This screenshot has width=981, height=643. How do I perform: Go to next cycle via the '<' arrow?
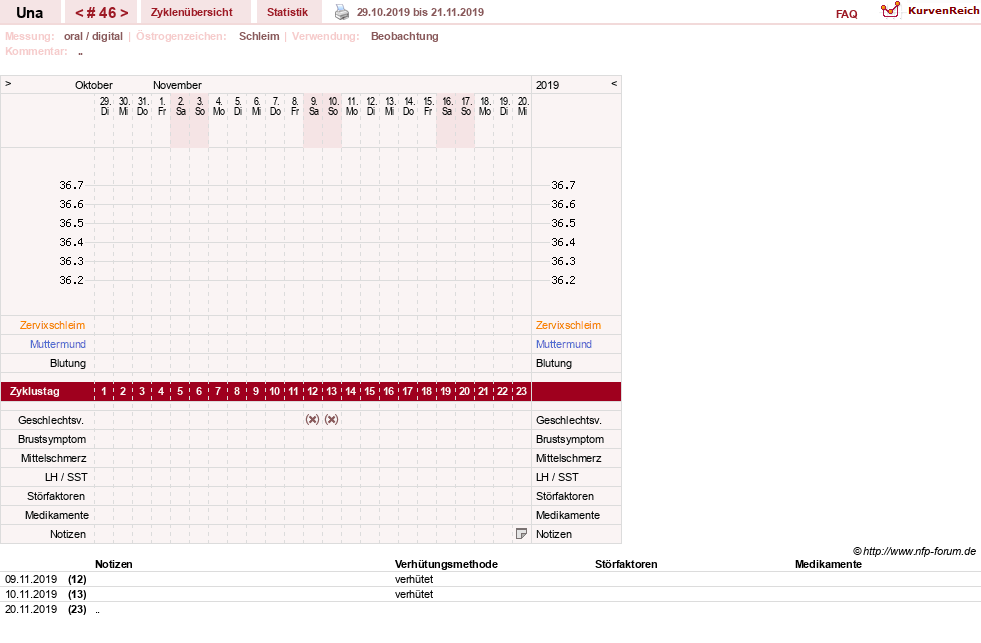[x=614, y=83]
